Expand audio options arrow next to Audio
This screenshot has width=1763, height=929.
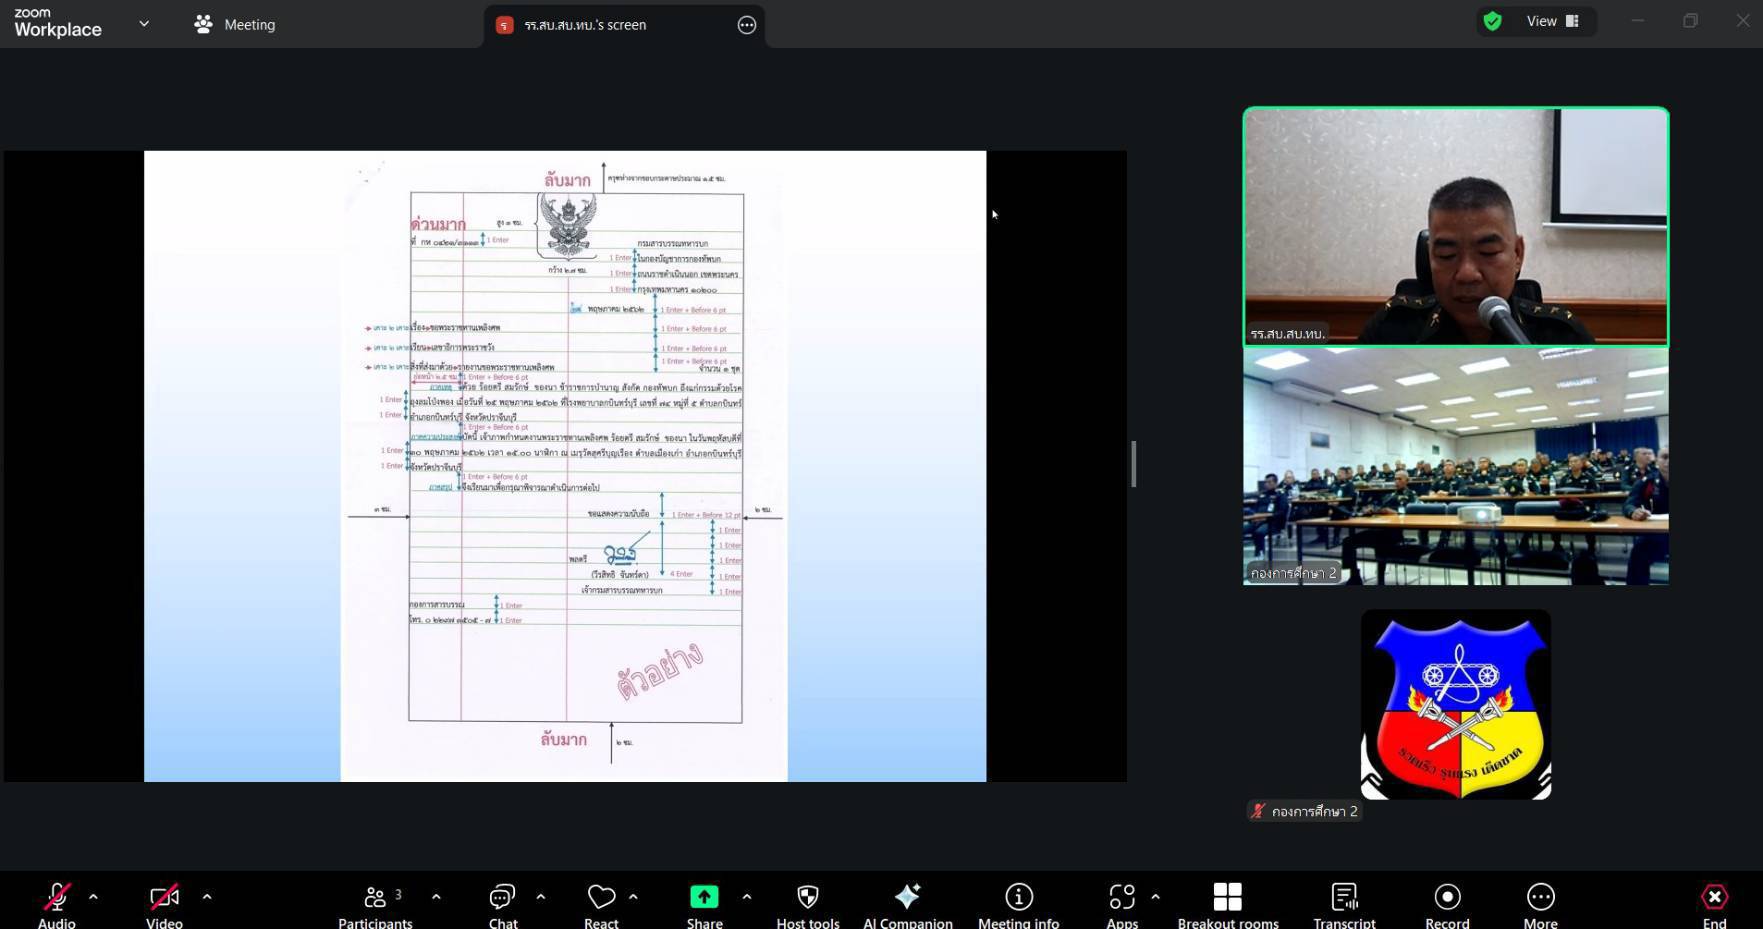click(94, 897)
